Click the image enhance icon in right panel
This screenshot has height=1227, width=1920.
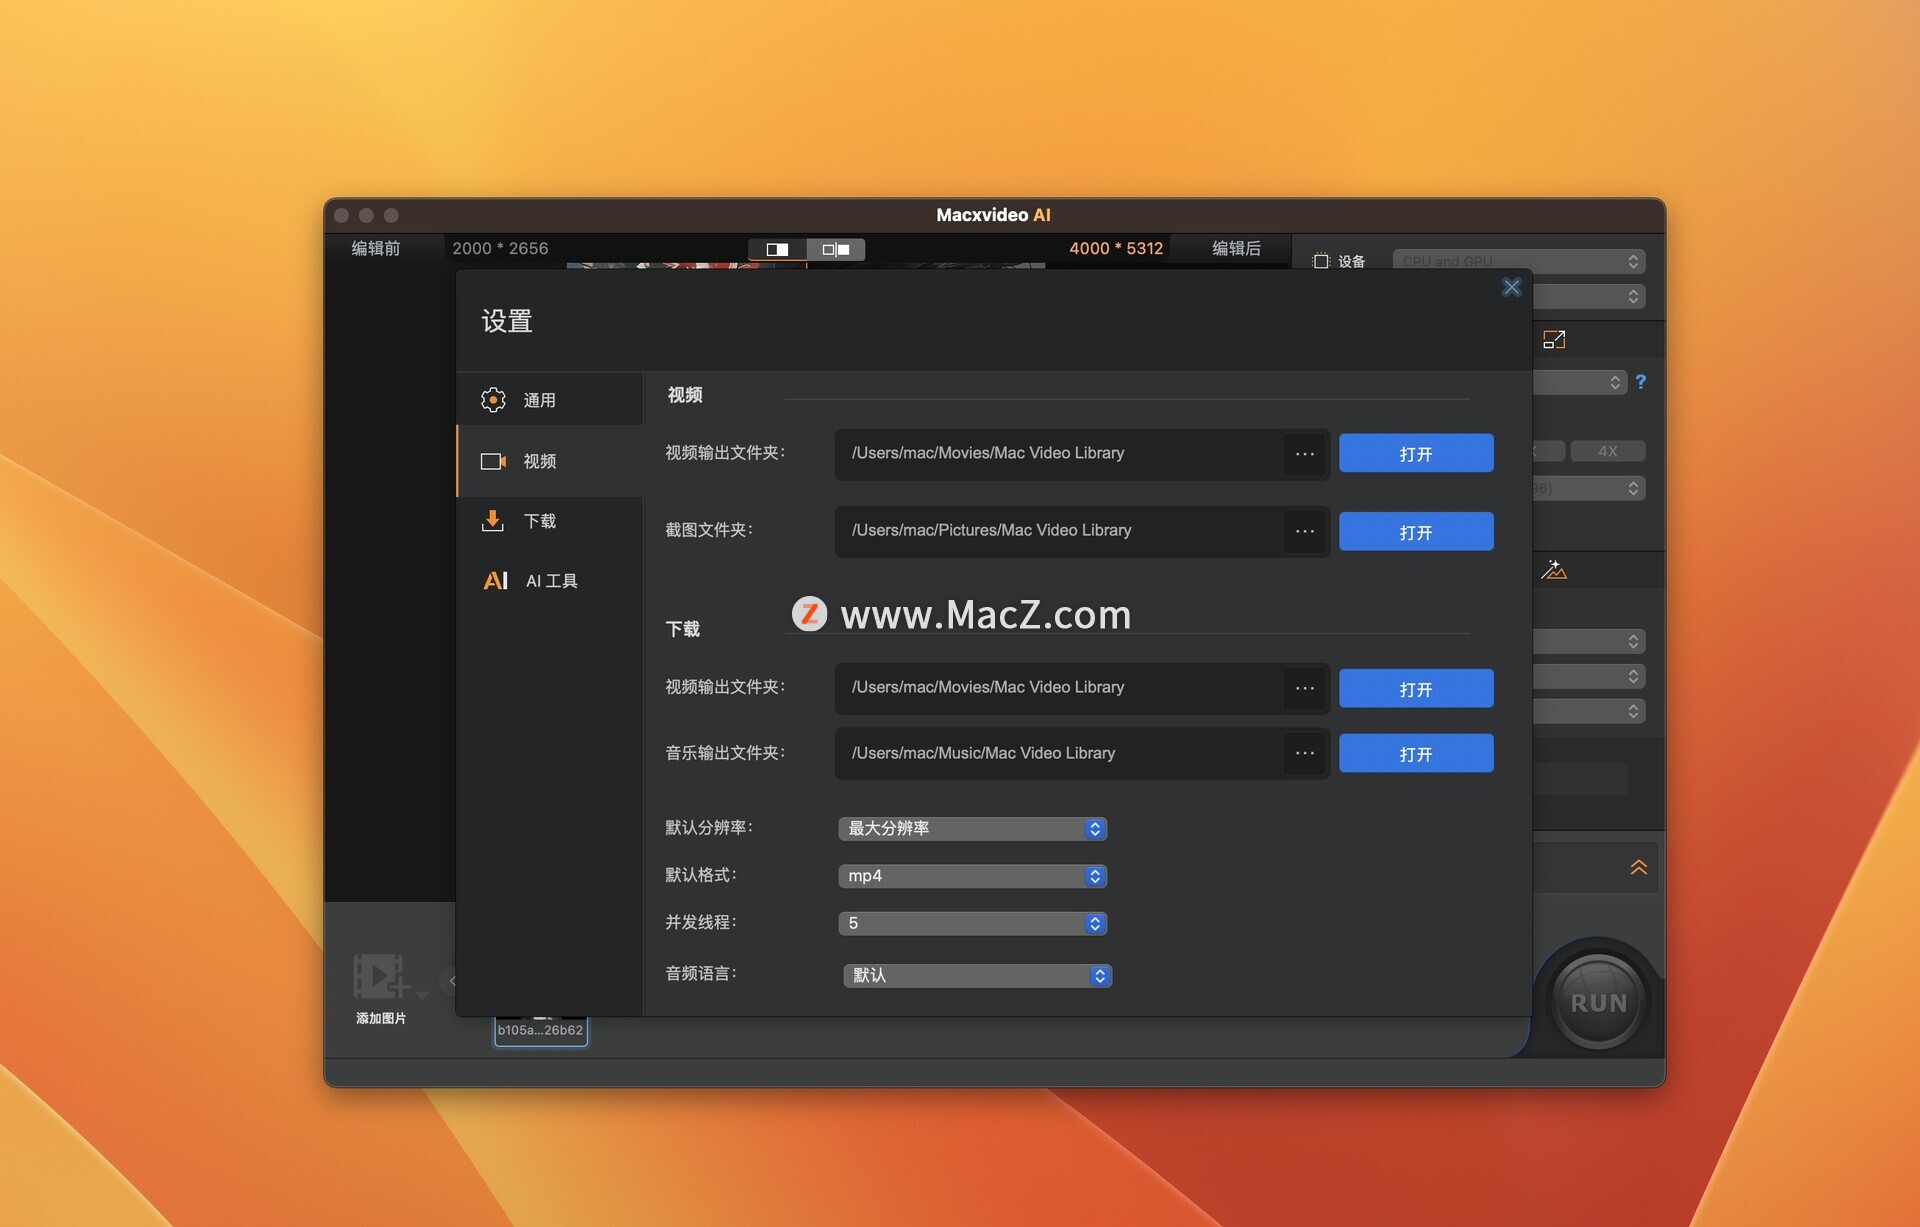pyautogui.click(x=1553, y=570)
